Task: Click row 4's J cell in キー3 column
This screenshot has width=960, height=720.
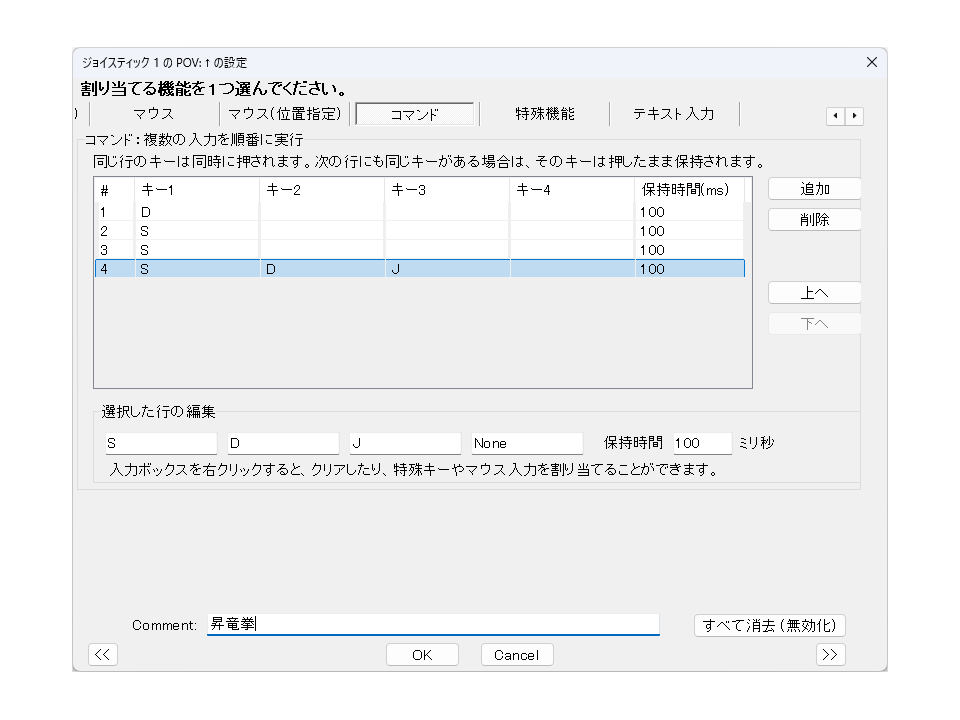Action: click(448, 269)
